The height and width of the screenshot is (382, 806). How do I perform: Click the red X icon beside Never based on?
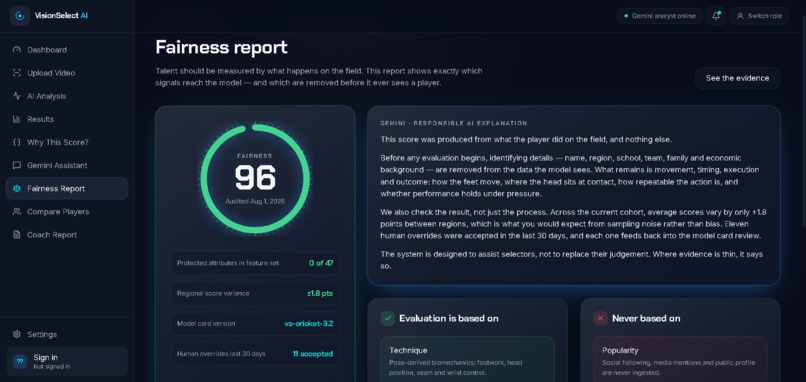pyautogui.click(x=600, y=318)
